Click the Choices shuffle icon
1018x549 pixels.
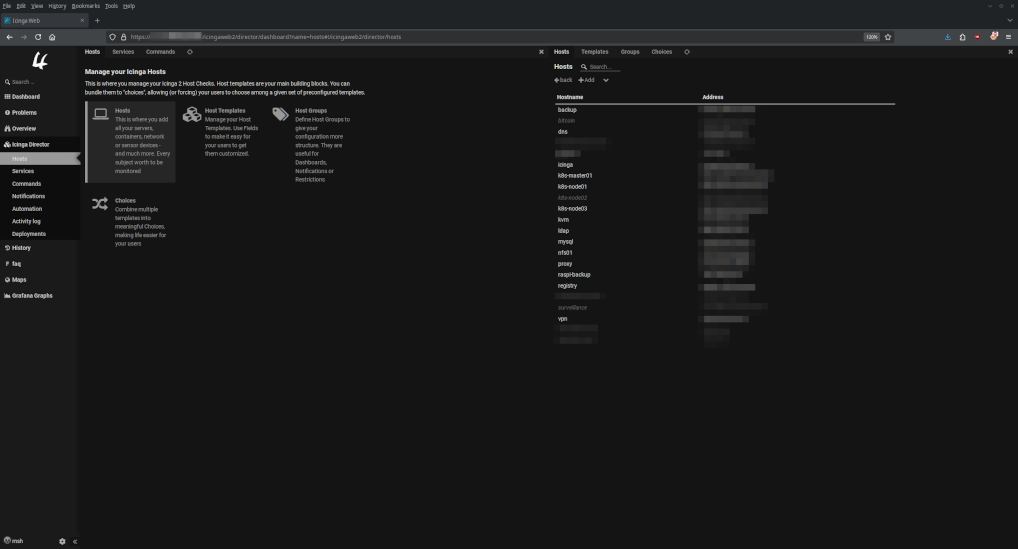click(100, 204)
